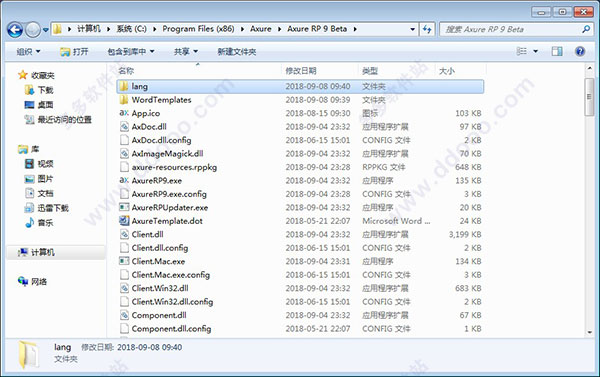Viewport: 600px width, 377px height.
Task: Select the AxureRPUpdater.exe icon
Action: (124, 207)
